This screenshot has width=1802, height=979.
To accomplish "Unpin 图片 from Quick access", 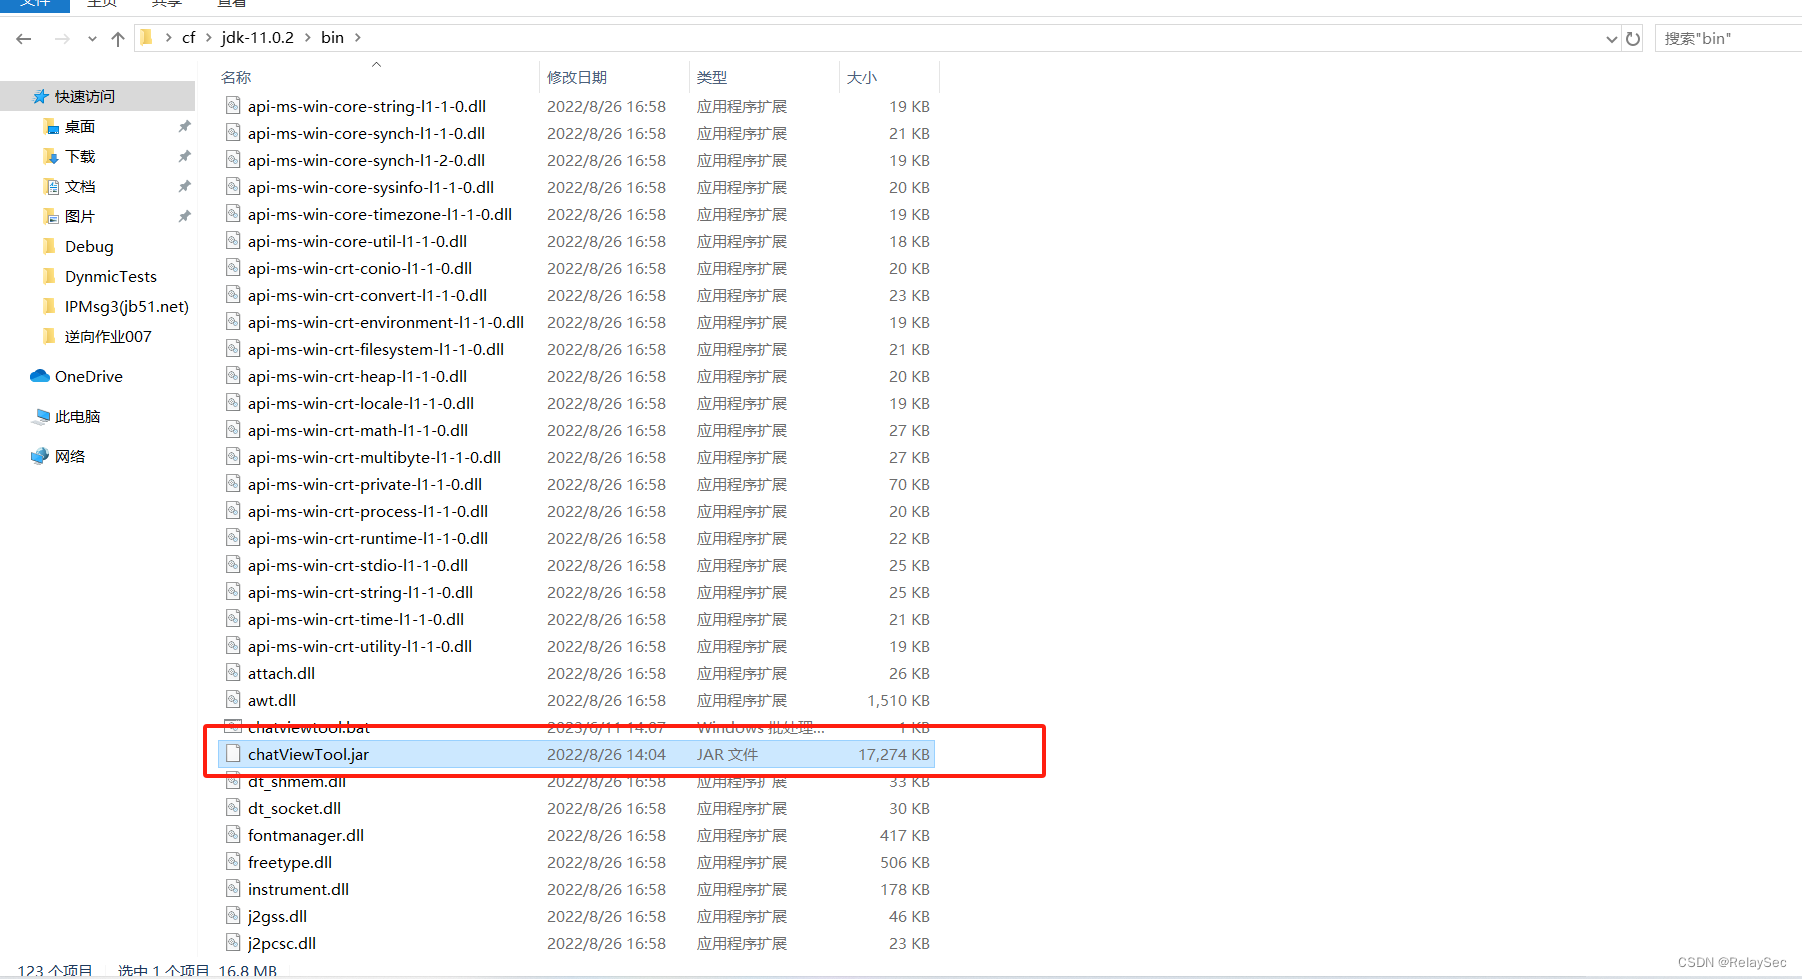I will coord(184,216).
